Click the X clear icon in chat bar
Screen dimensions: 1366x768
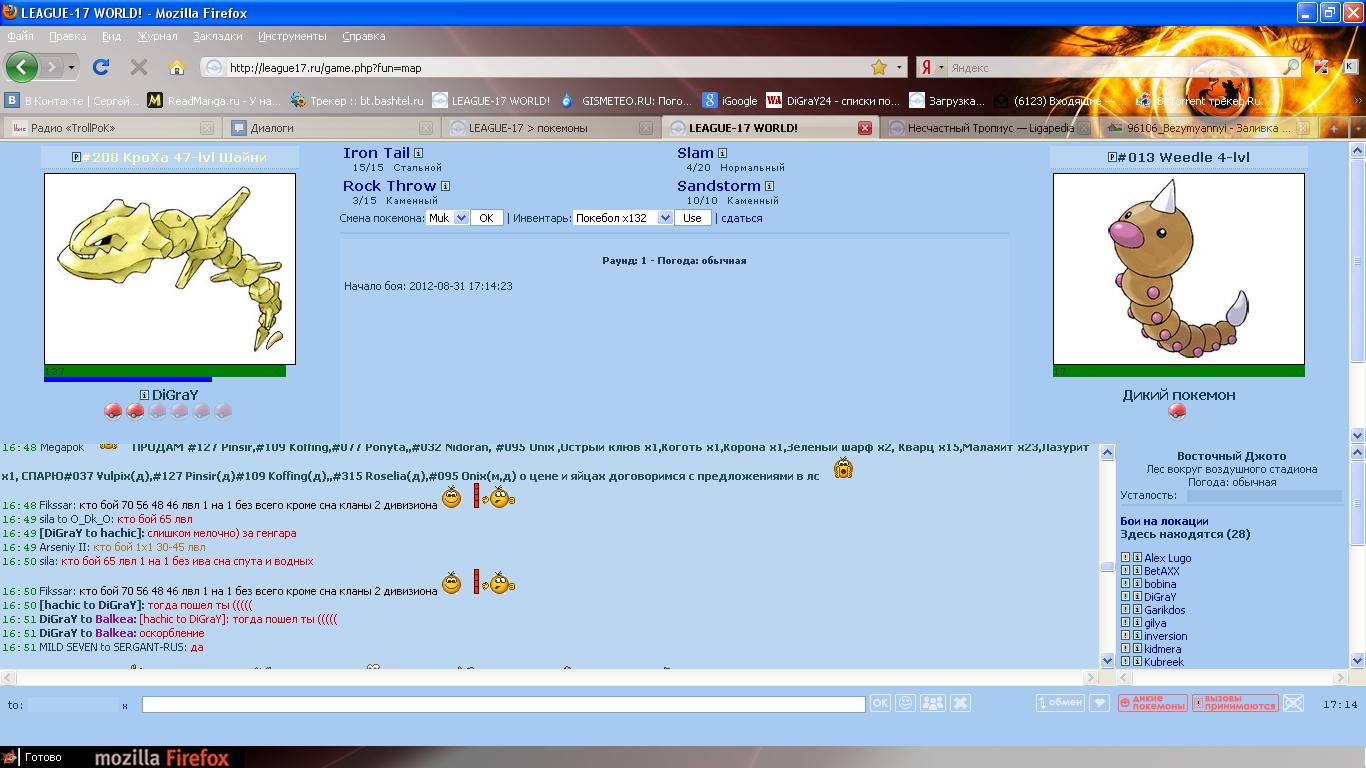click(x=960, y=703)
